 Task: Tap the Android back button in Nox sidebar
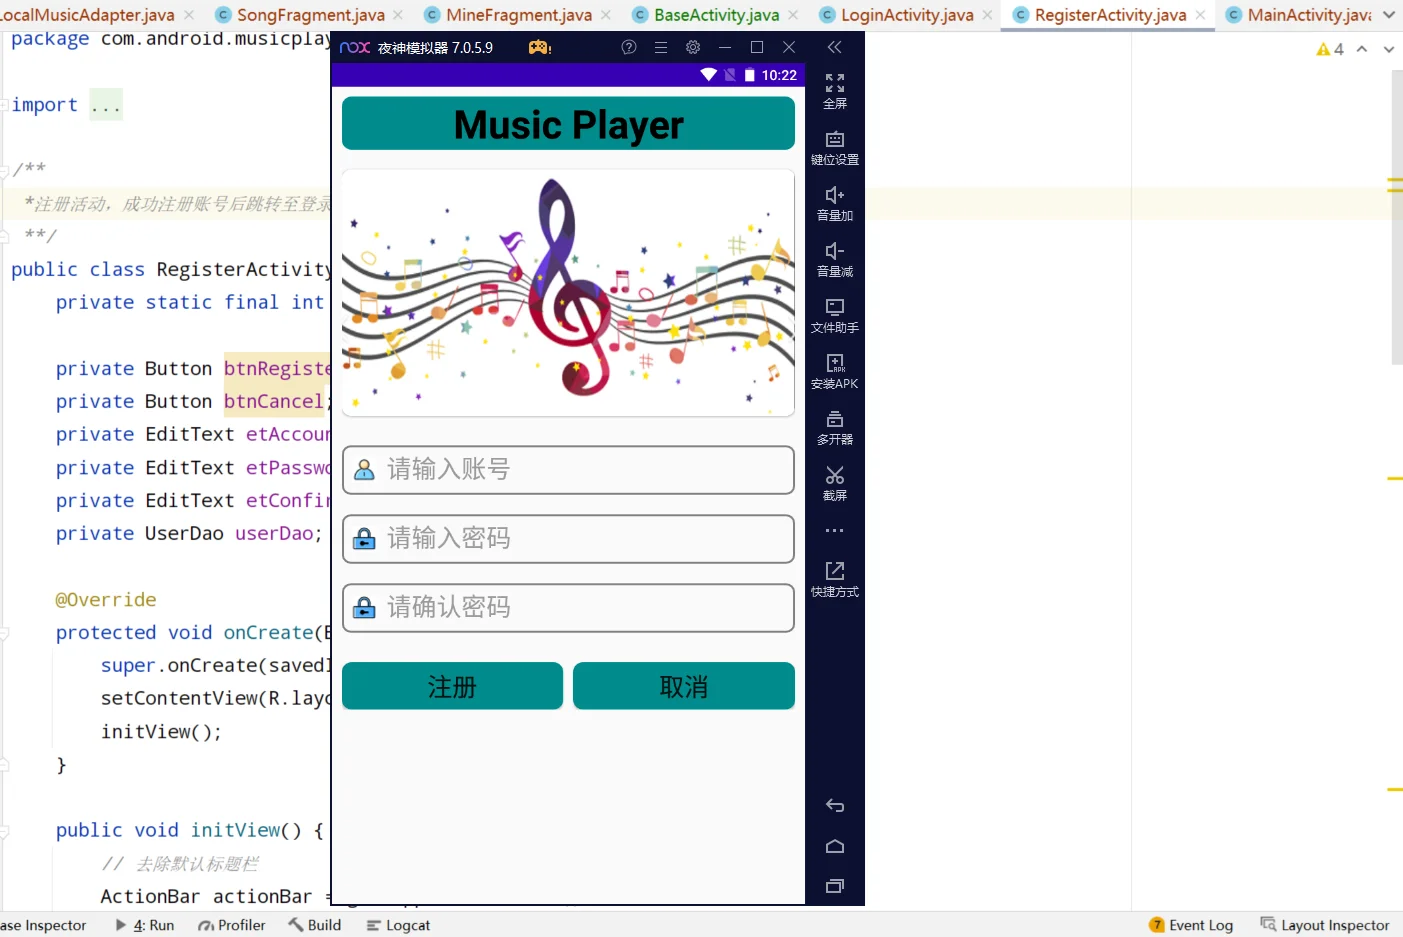[835, 806]
